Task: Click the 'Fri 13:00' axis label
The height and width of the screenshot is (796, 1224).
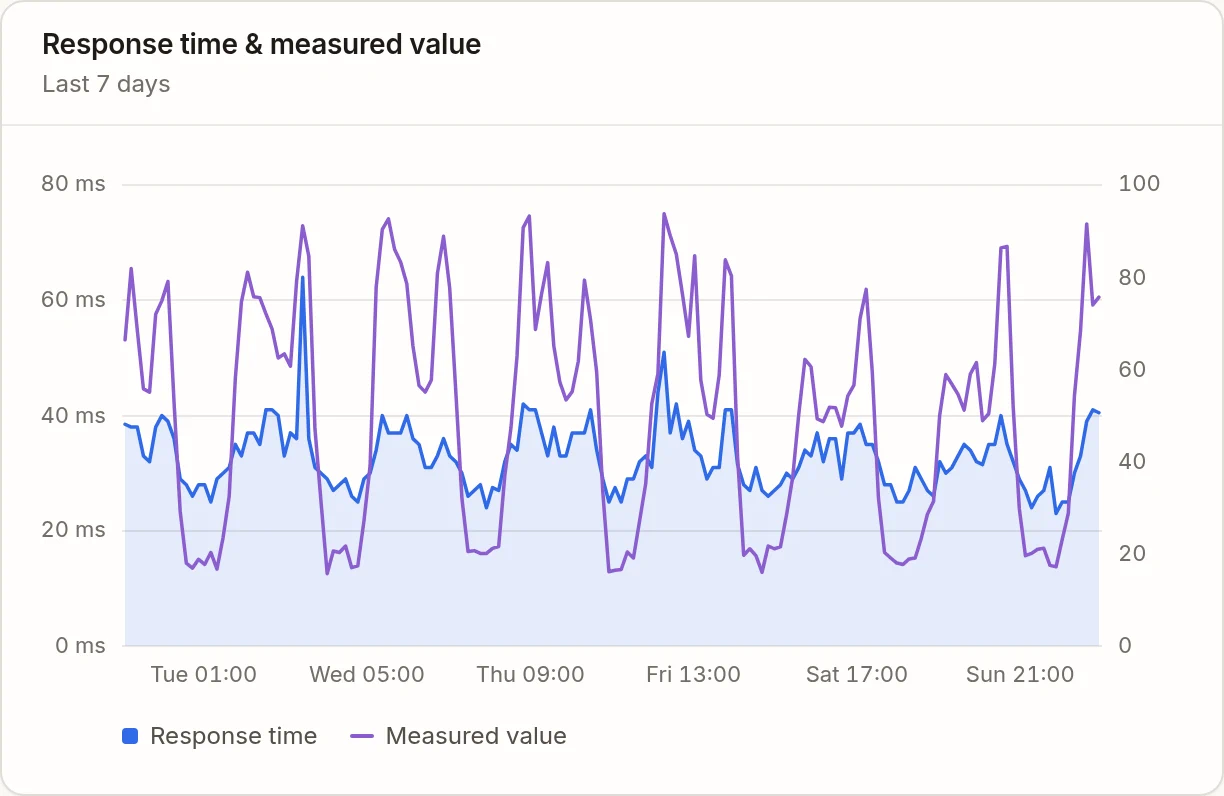Action: 694,675
